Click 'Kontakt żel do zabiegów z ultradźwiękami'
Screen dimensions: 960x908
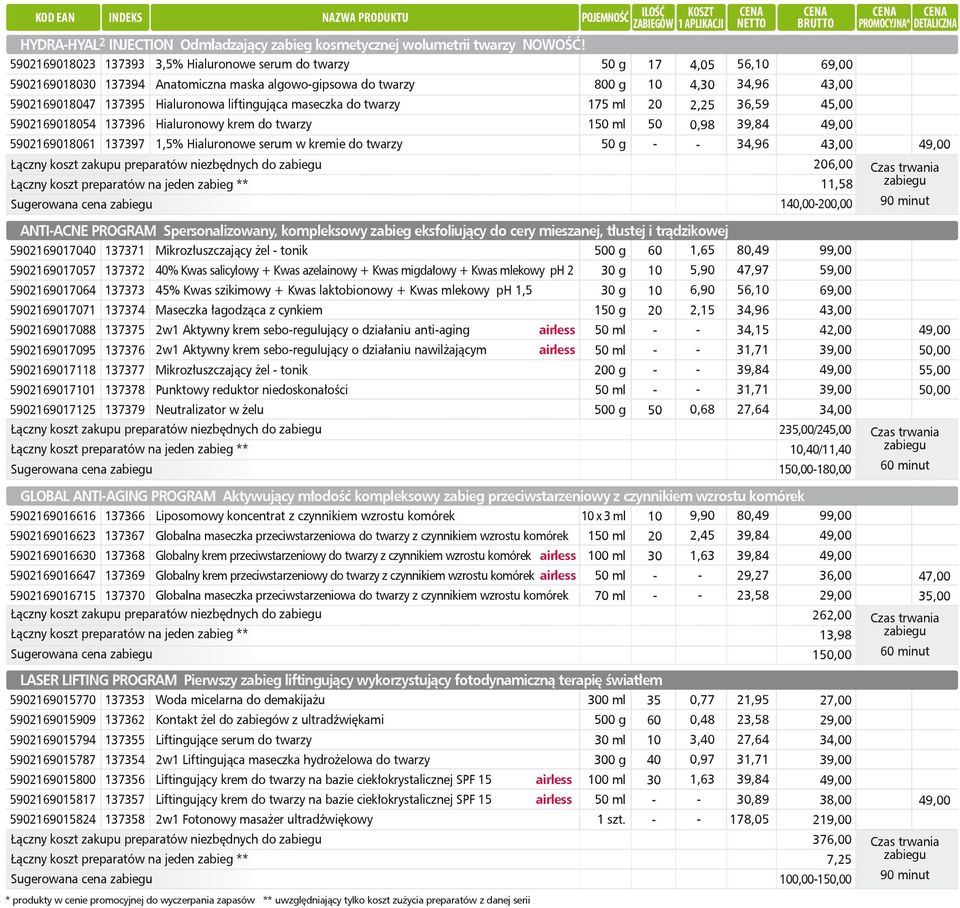pos(269,720)
